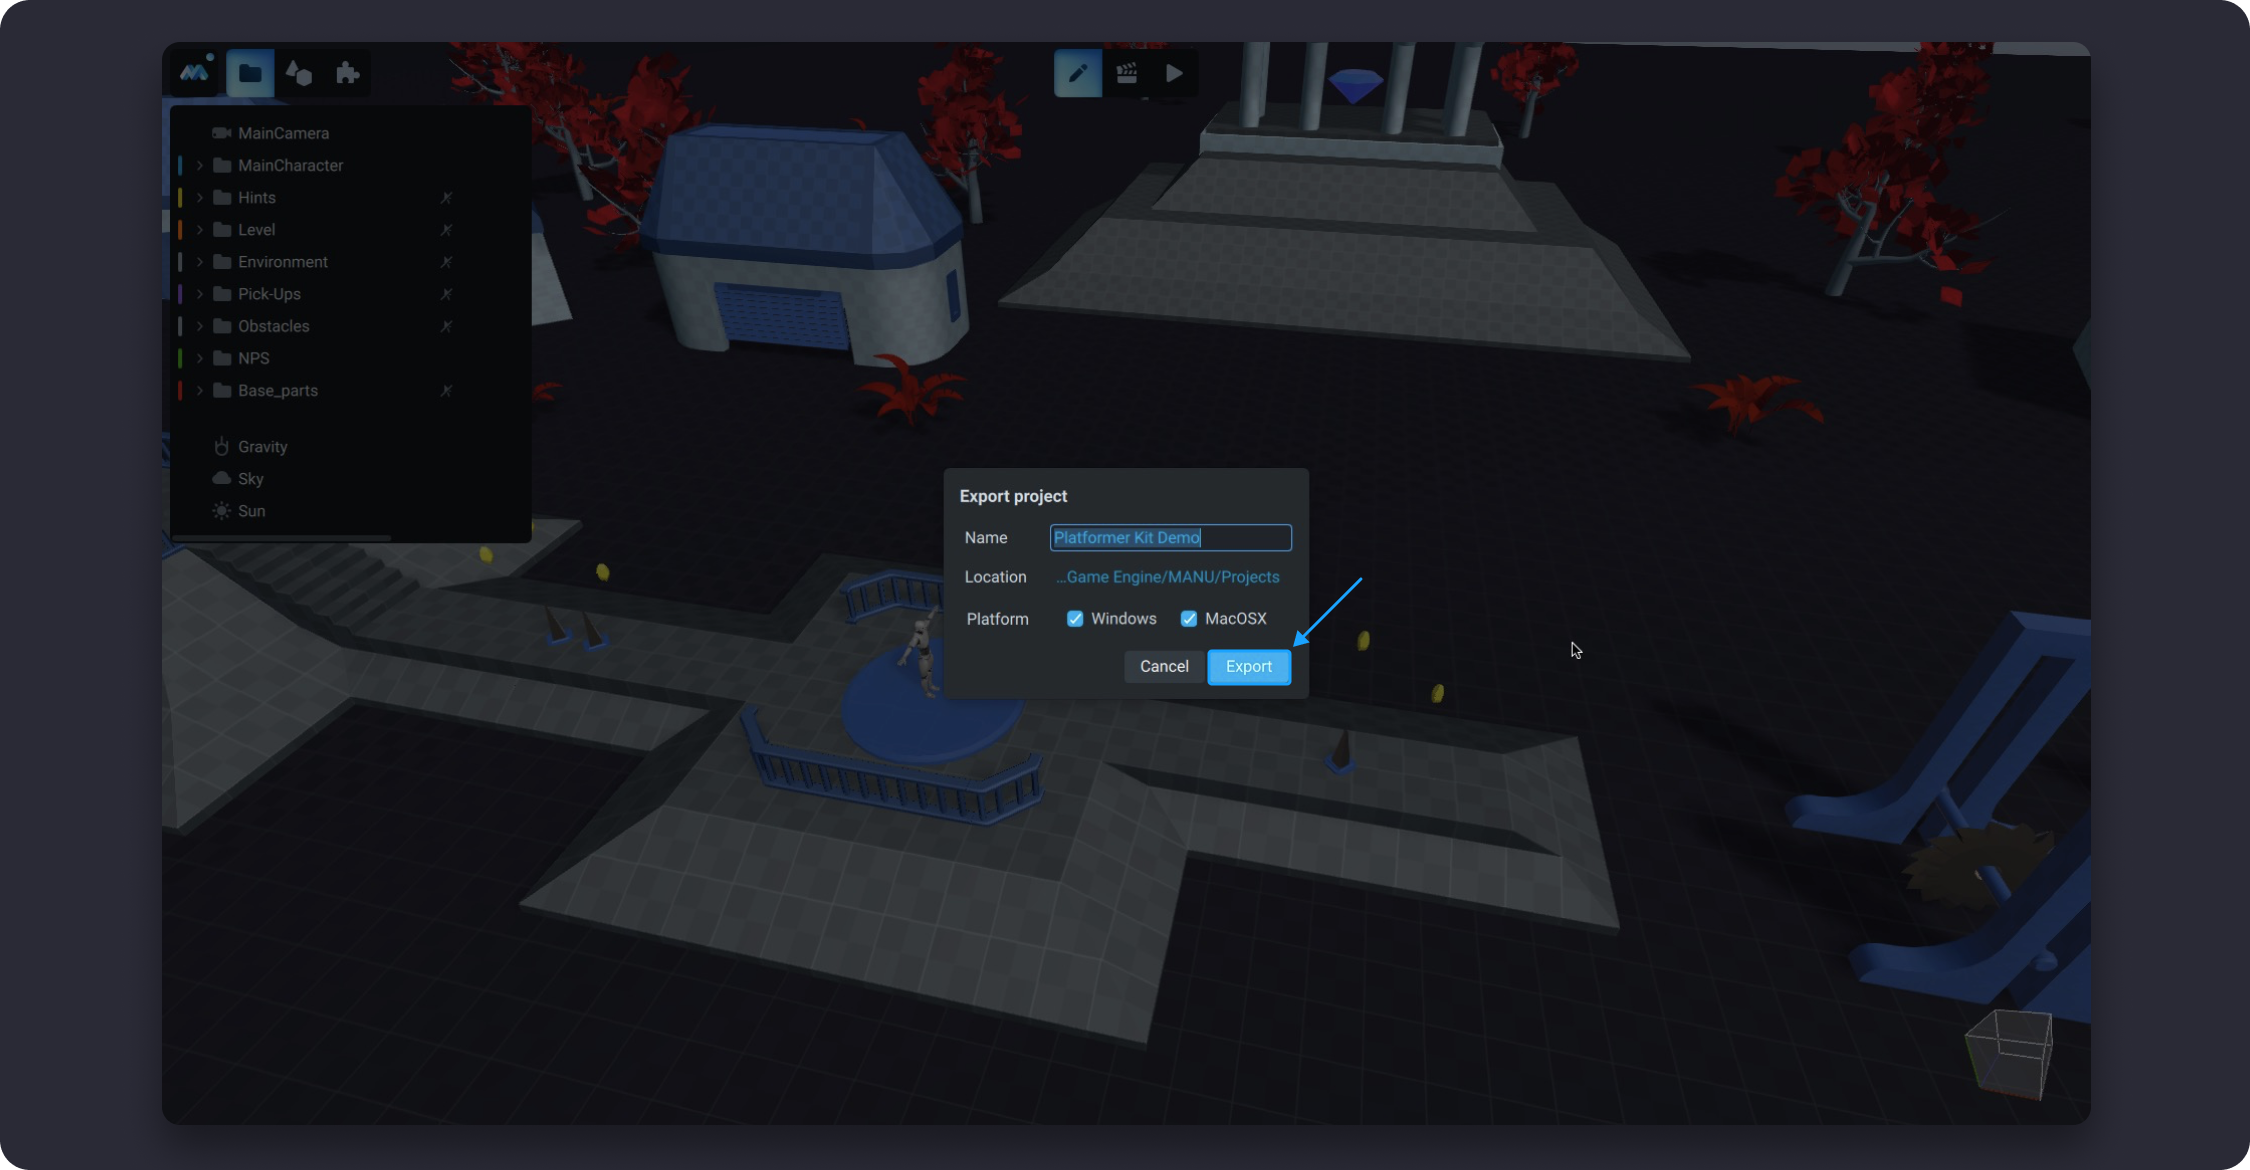The width and height of the screenshot is (2250, 1170).
Task: Toggle the Windows platform checkbox
Action: [1075, 619]
